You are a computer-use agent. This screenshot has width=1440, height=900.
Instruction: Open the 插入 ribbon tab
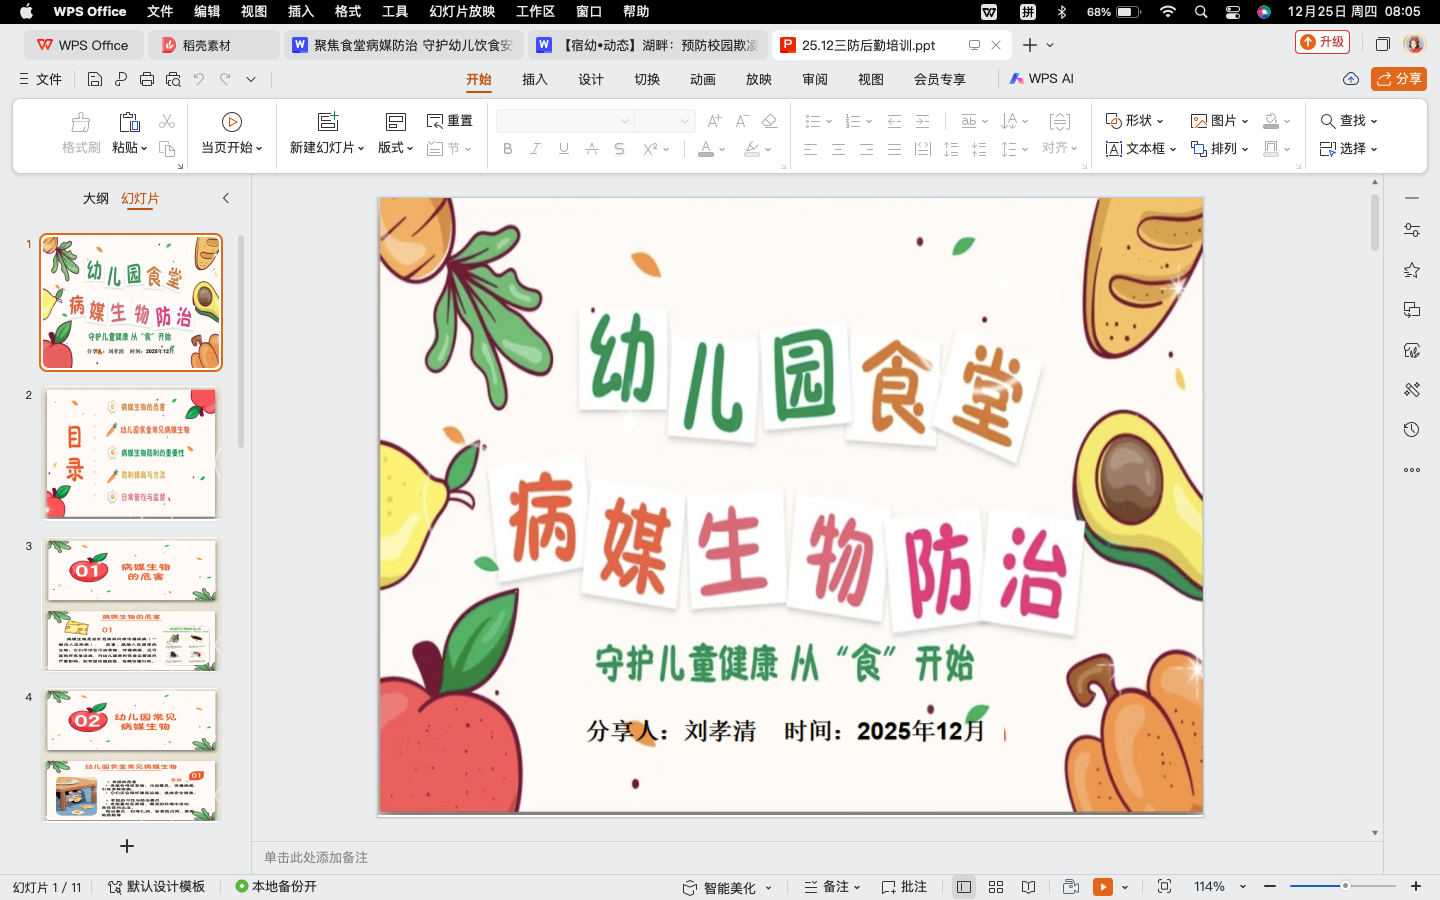[535, 79]
